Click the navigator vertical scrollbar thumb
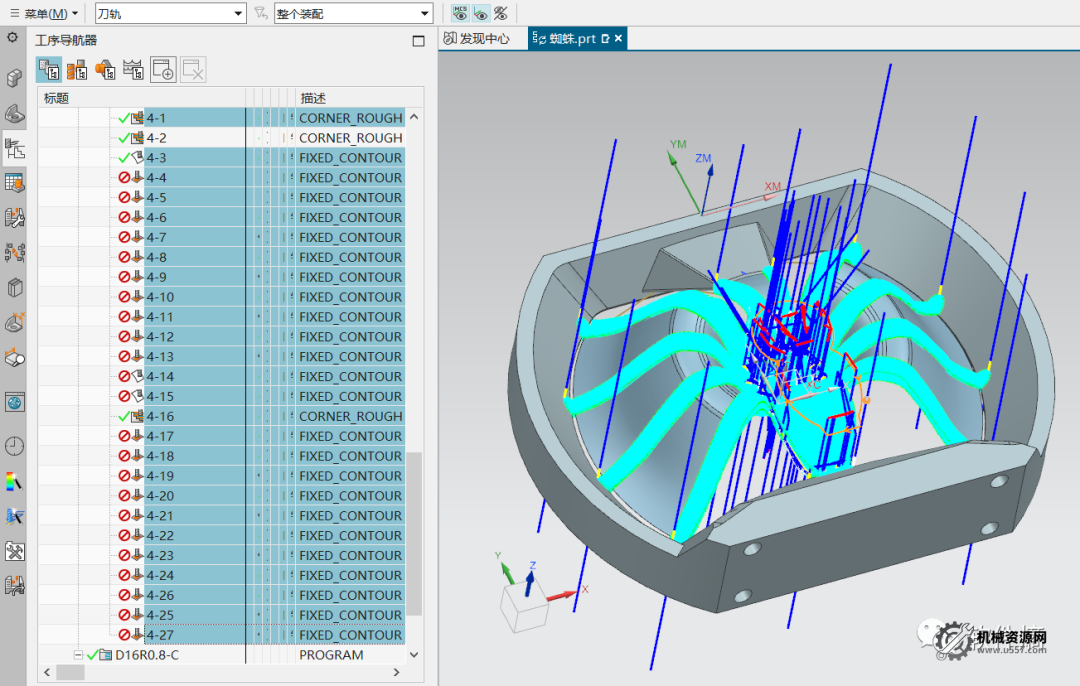The width and height of the screenshot is (1080, 686). pos(414,535)
